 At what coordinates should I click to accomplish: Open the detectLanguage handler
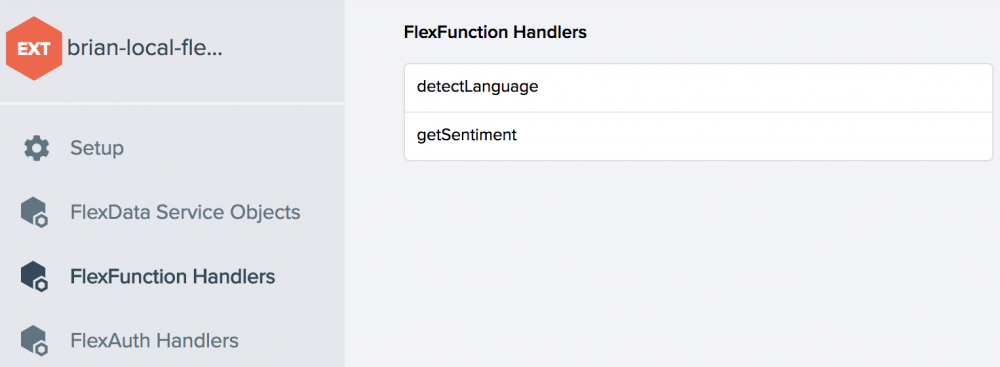(477, 87)
